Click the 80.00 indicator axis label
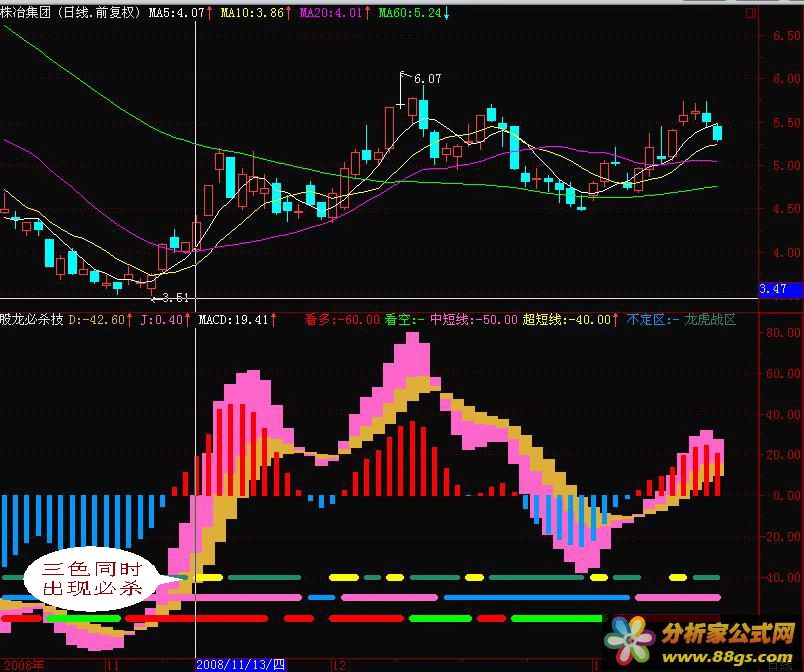This screenshot has width=804, height=672. (783, 333)
